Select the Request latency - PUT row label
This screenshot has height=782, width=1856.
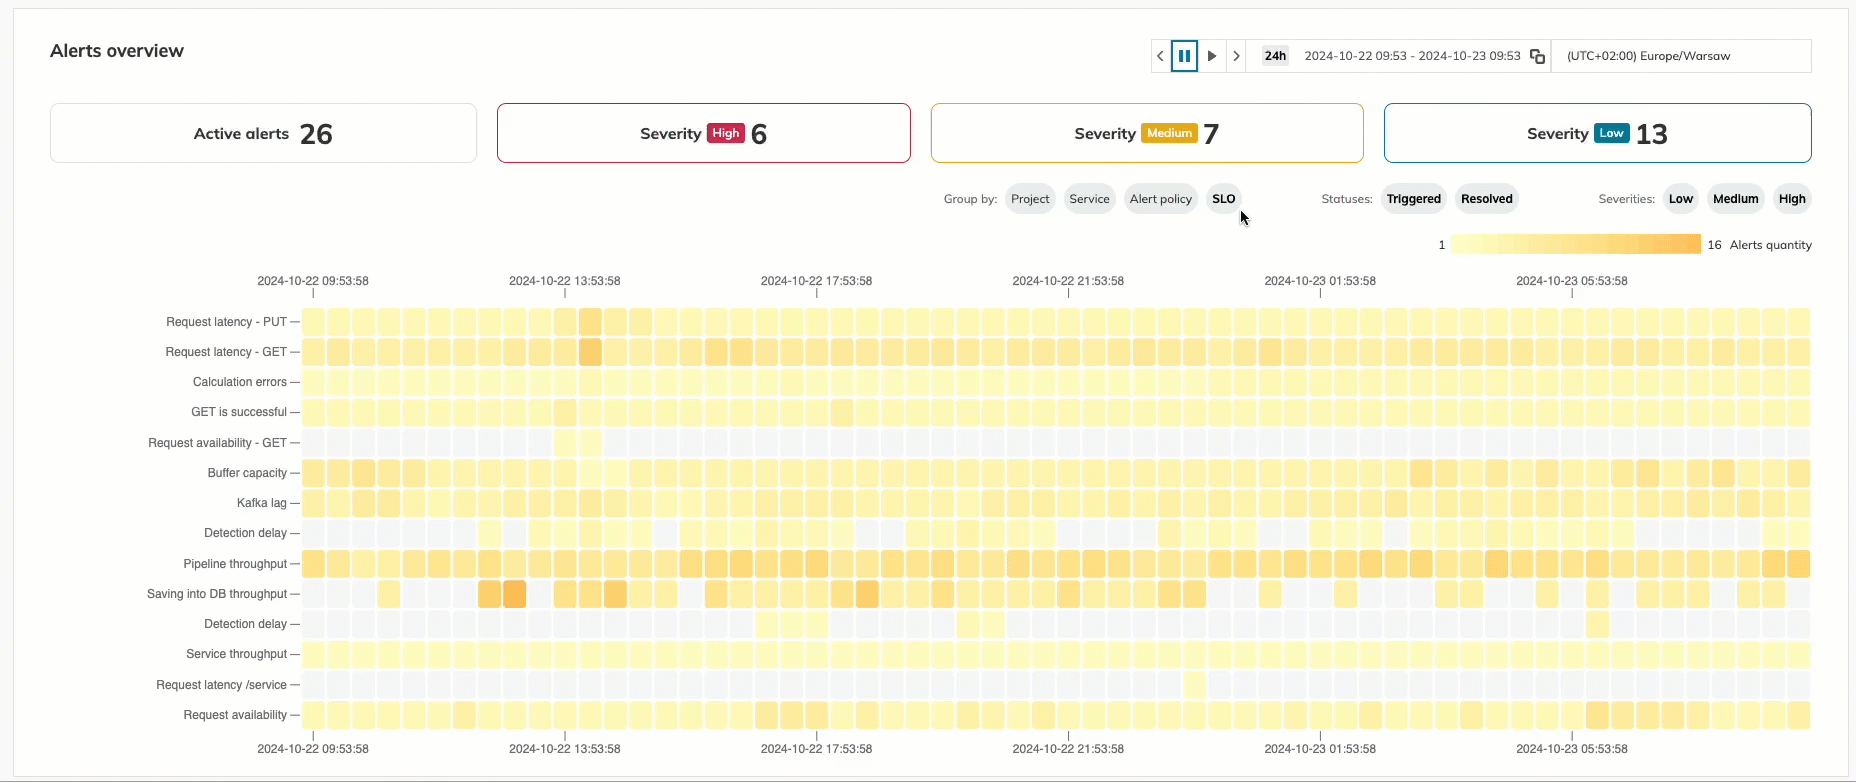click(x=226, y=322)
